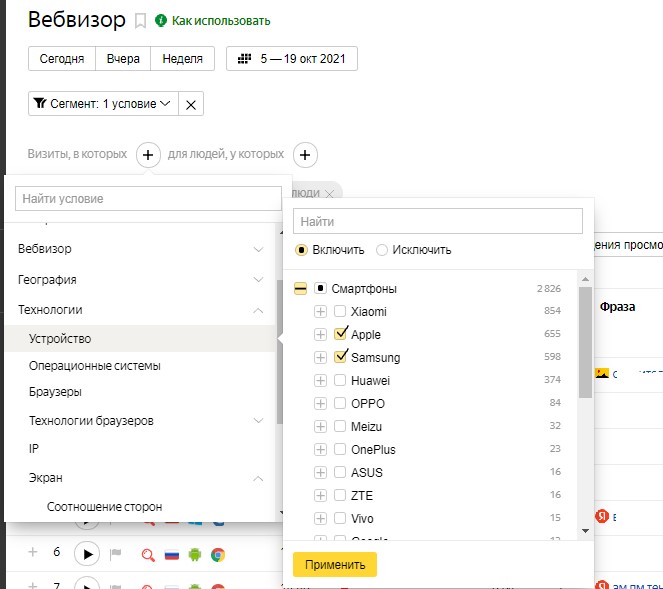The image size is (663, 589).
Task: Add condition for для людей, у которых
Action: [x=305, y=155]
